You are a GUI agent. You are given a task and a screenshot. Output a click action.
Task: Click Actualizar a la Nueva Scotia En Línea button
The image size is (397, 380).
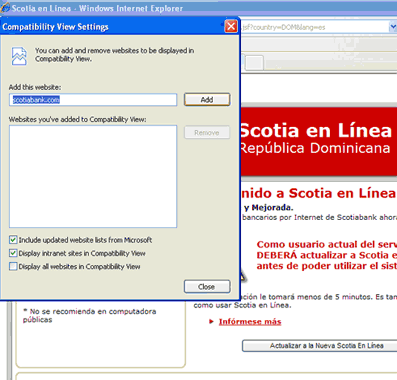pos(319,346)
